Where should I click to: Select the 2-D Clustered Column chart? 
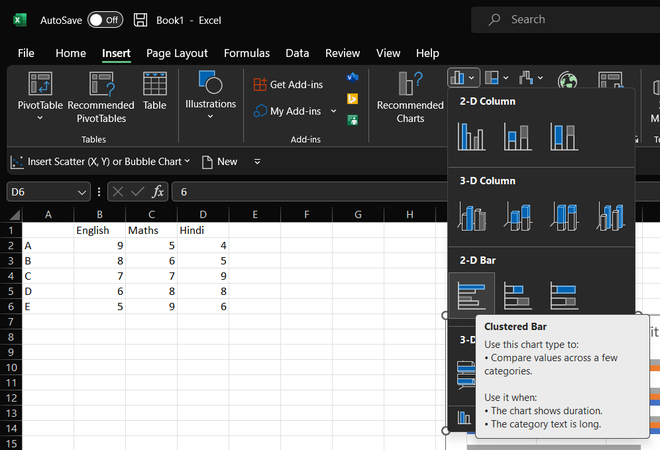click(471, 136)
